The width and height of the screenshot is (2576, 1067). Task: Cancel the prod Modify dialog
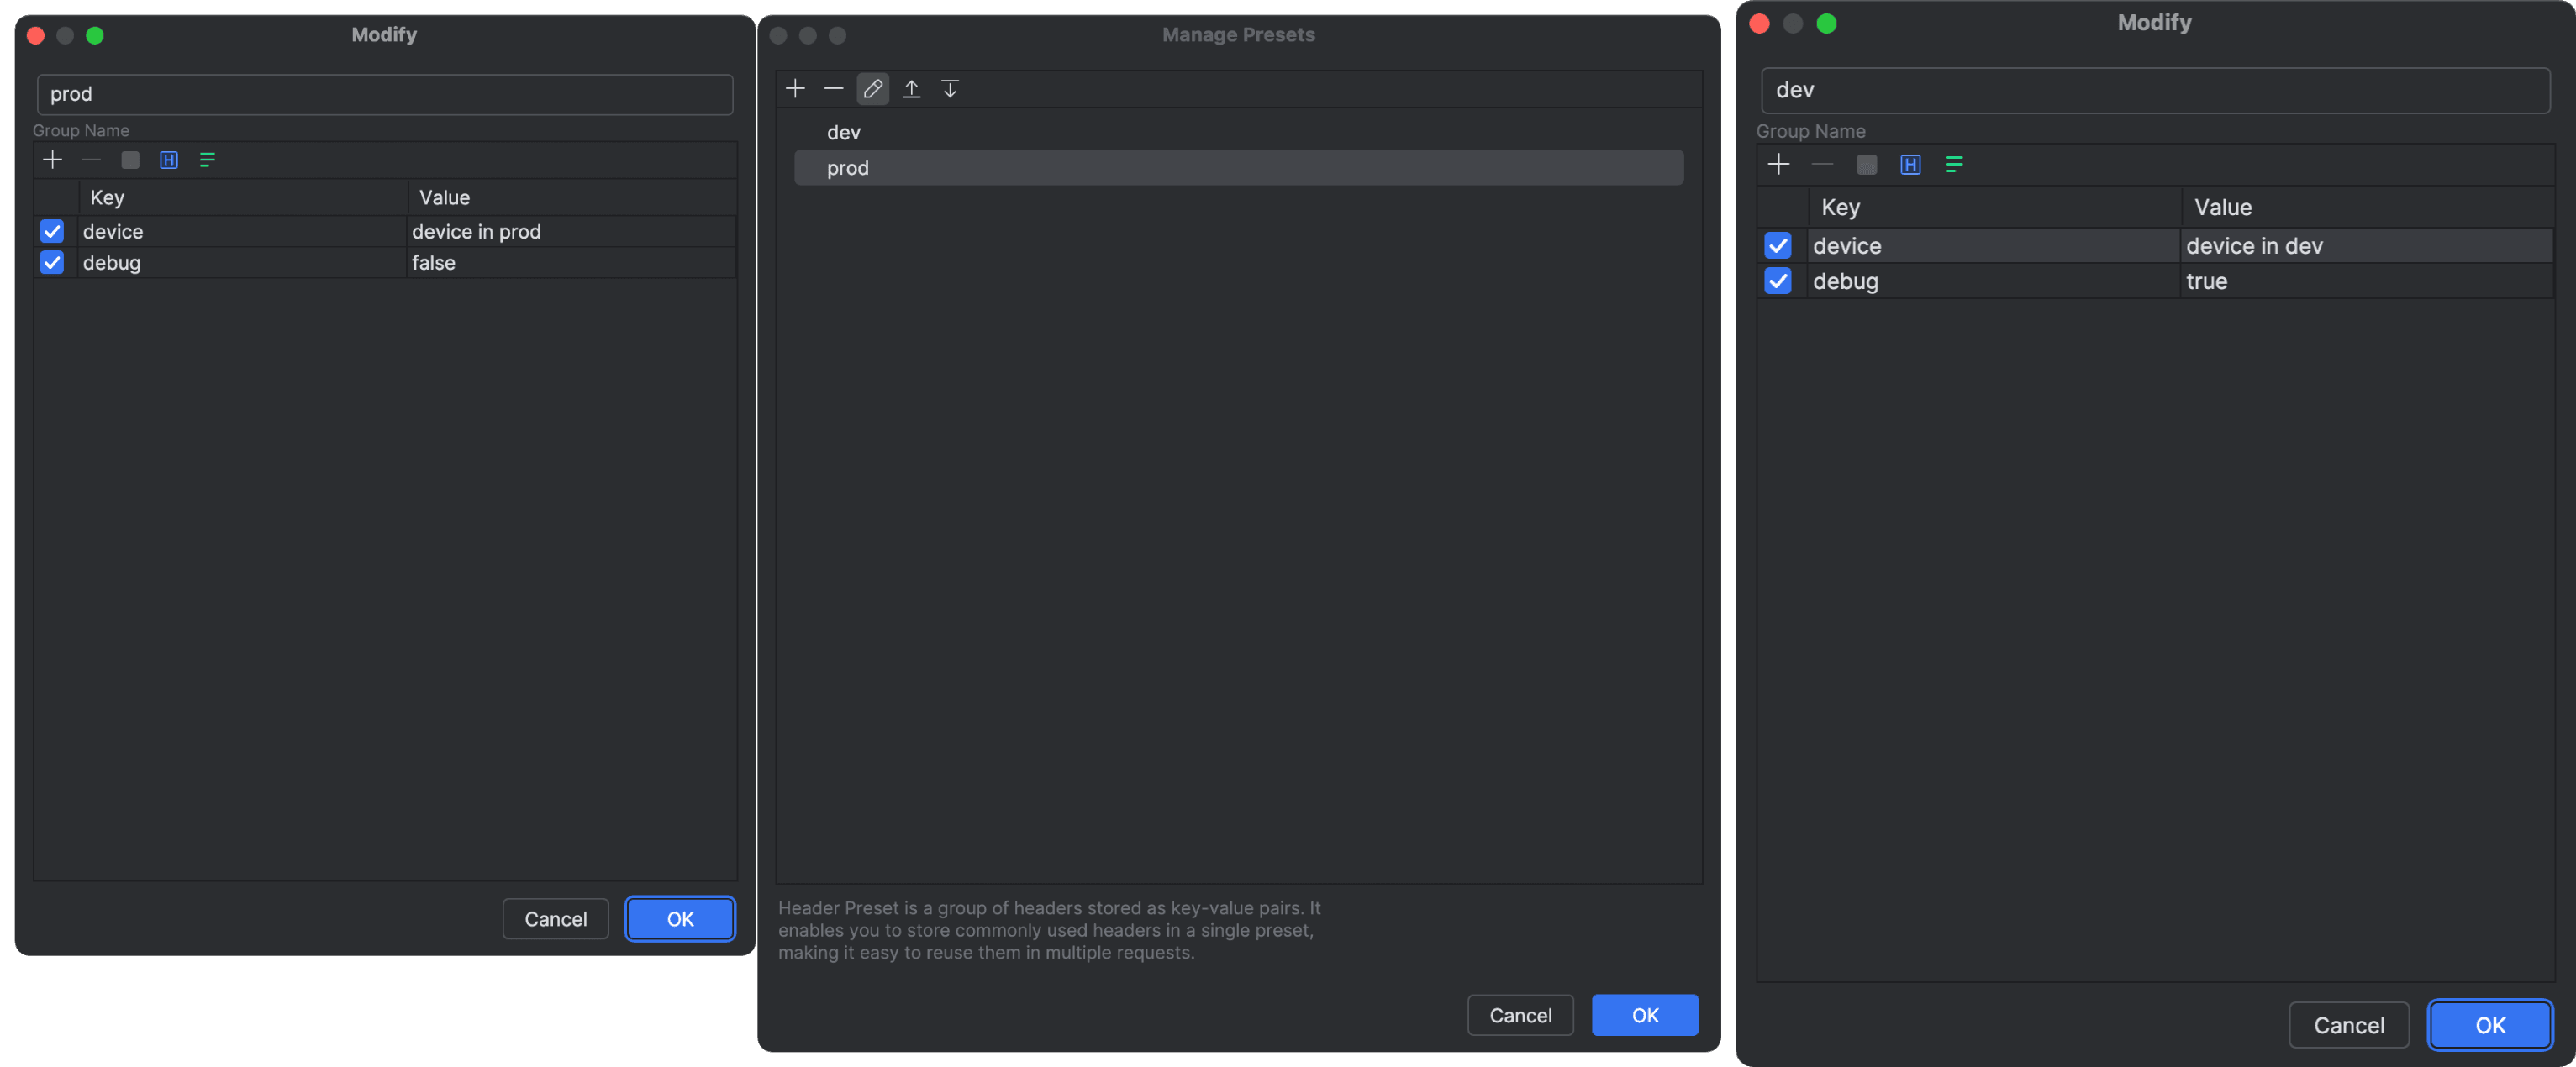coord(555,919)
